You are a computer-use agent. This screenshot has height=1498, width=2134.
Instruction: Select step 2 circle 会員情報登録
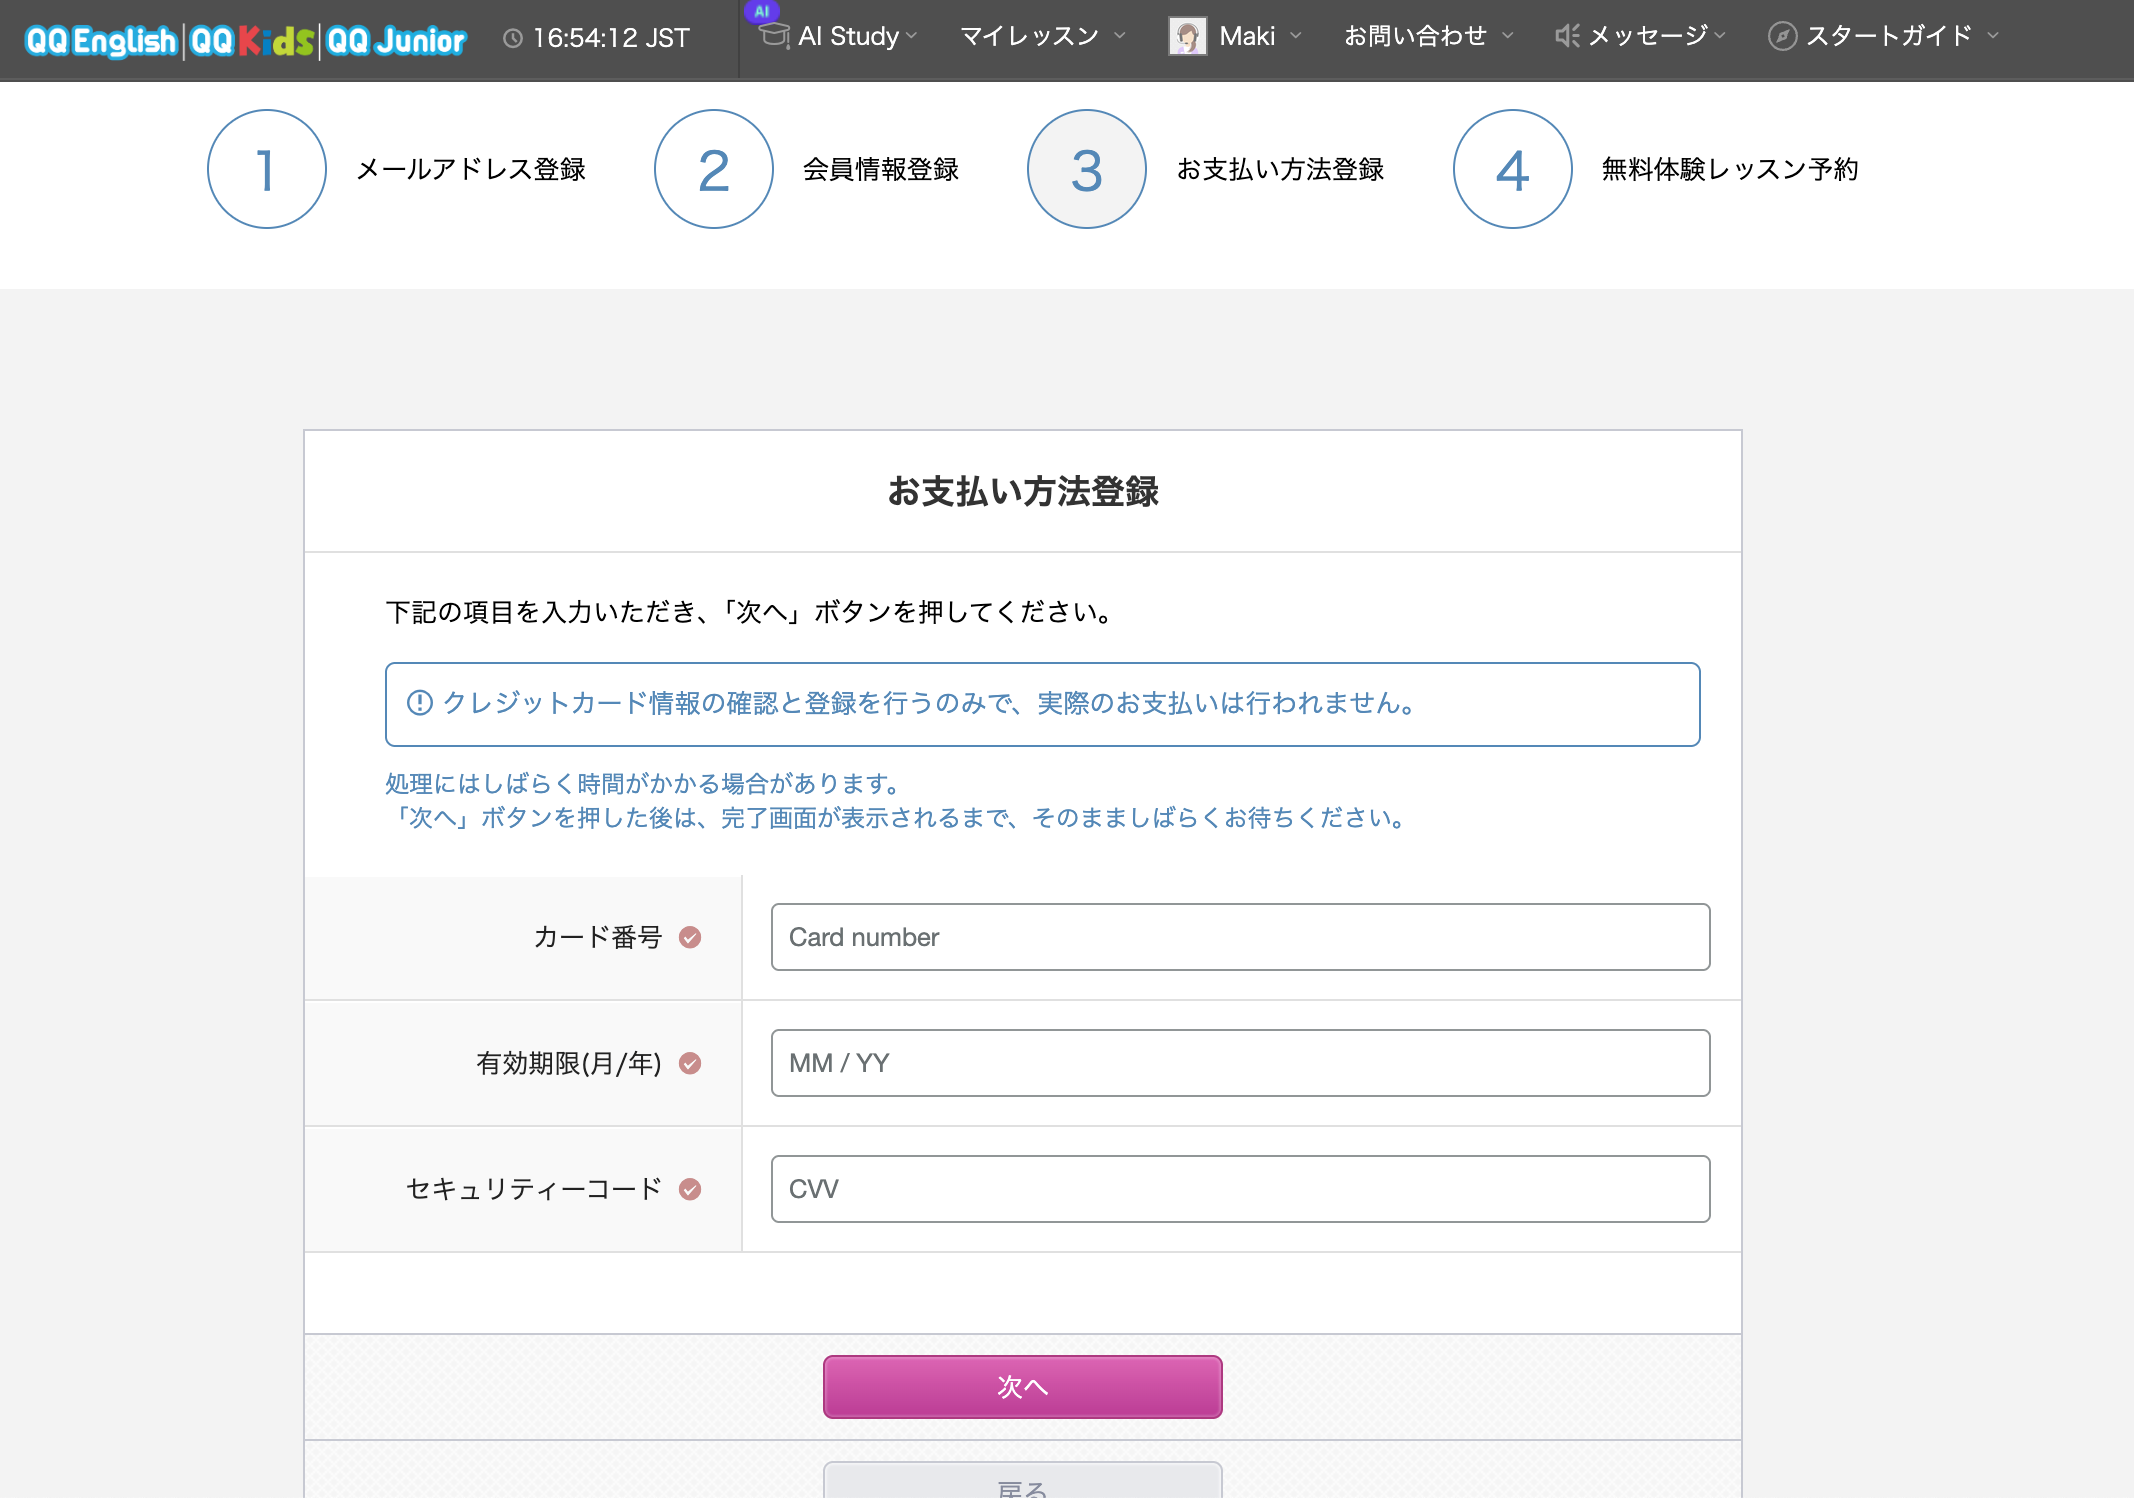714,169
